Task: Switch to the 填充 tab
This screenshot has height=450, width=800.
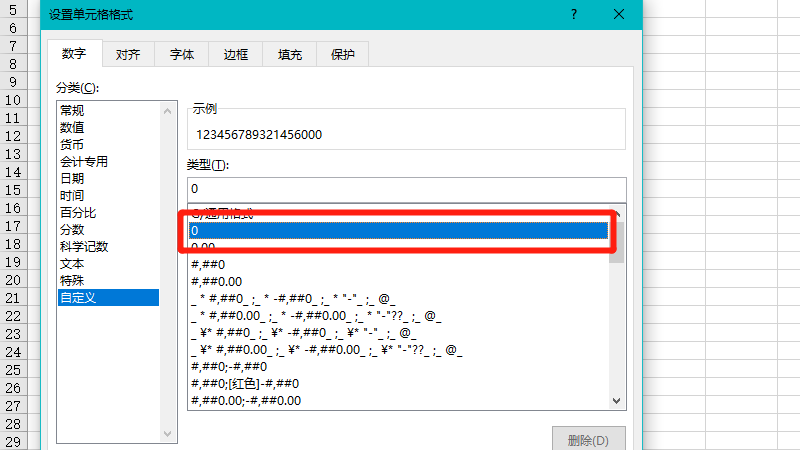Action: pos(289,55)
